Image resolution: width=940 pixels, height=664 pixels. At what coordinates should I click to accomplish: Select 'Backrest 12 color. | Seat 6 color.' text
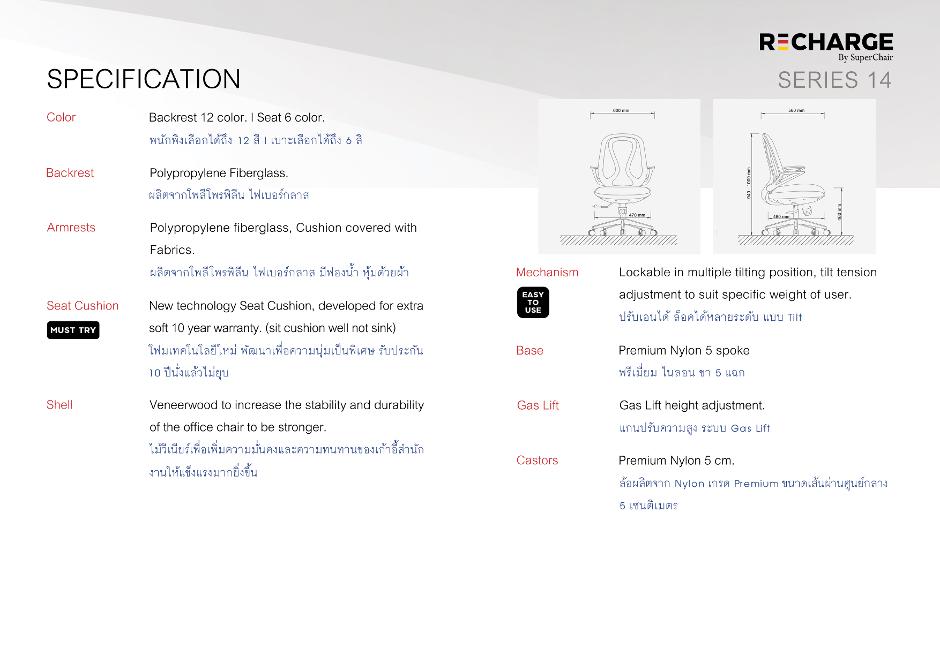point(237,117)
